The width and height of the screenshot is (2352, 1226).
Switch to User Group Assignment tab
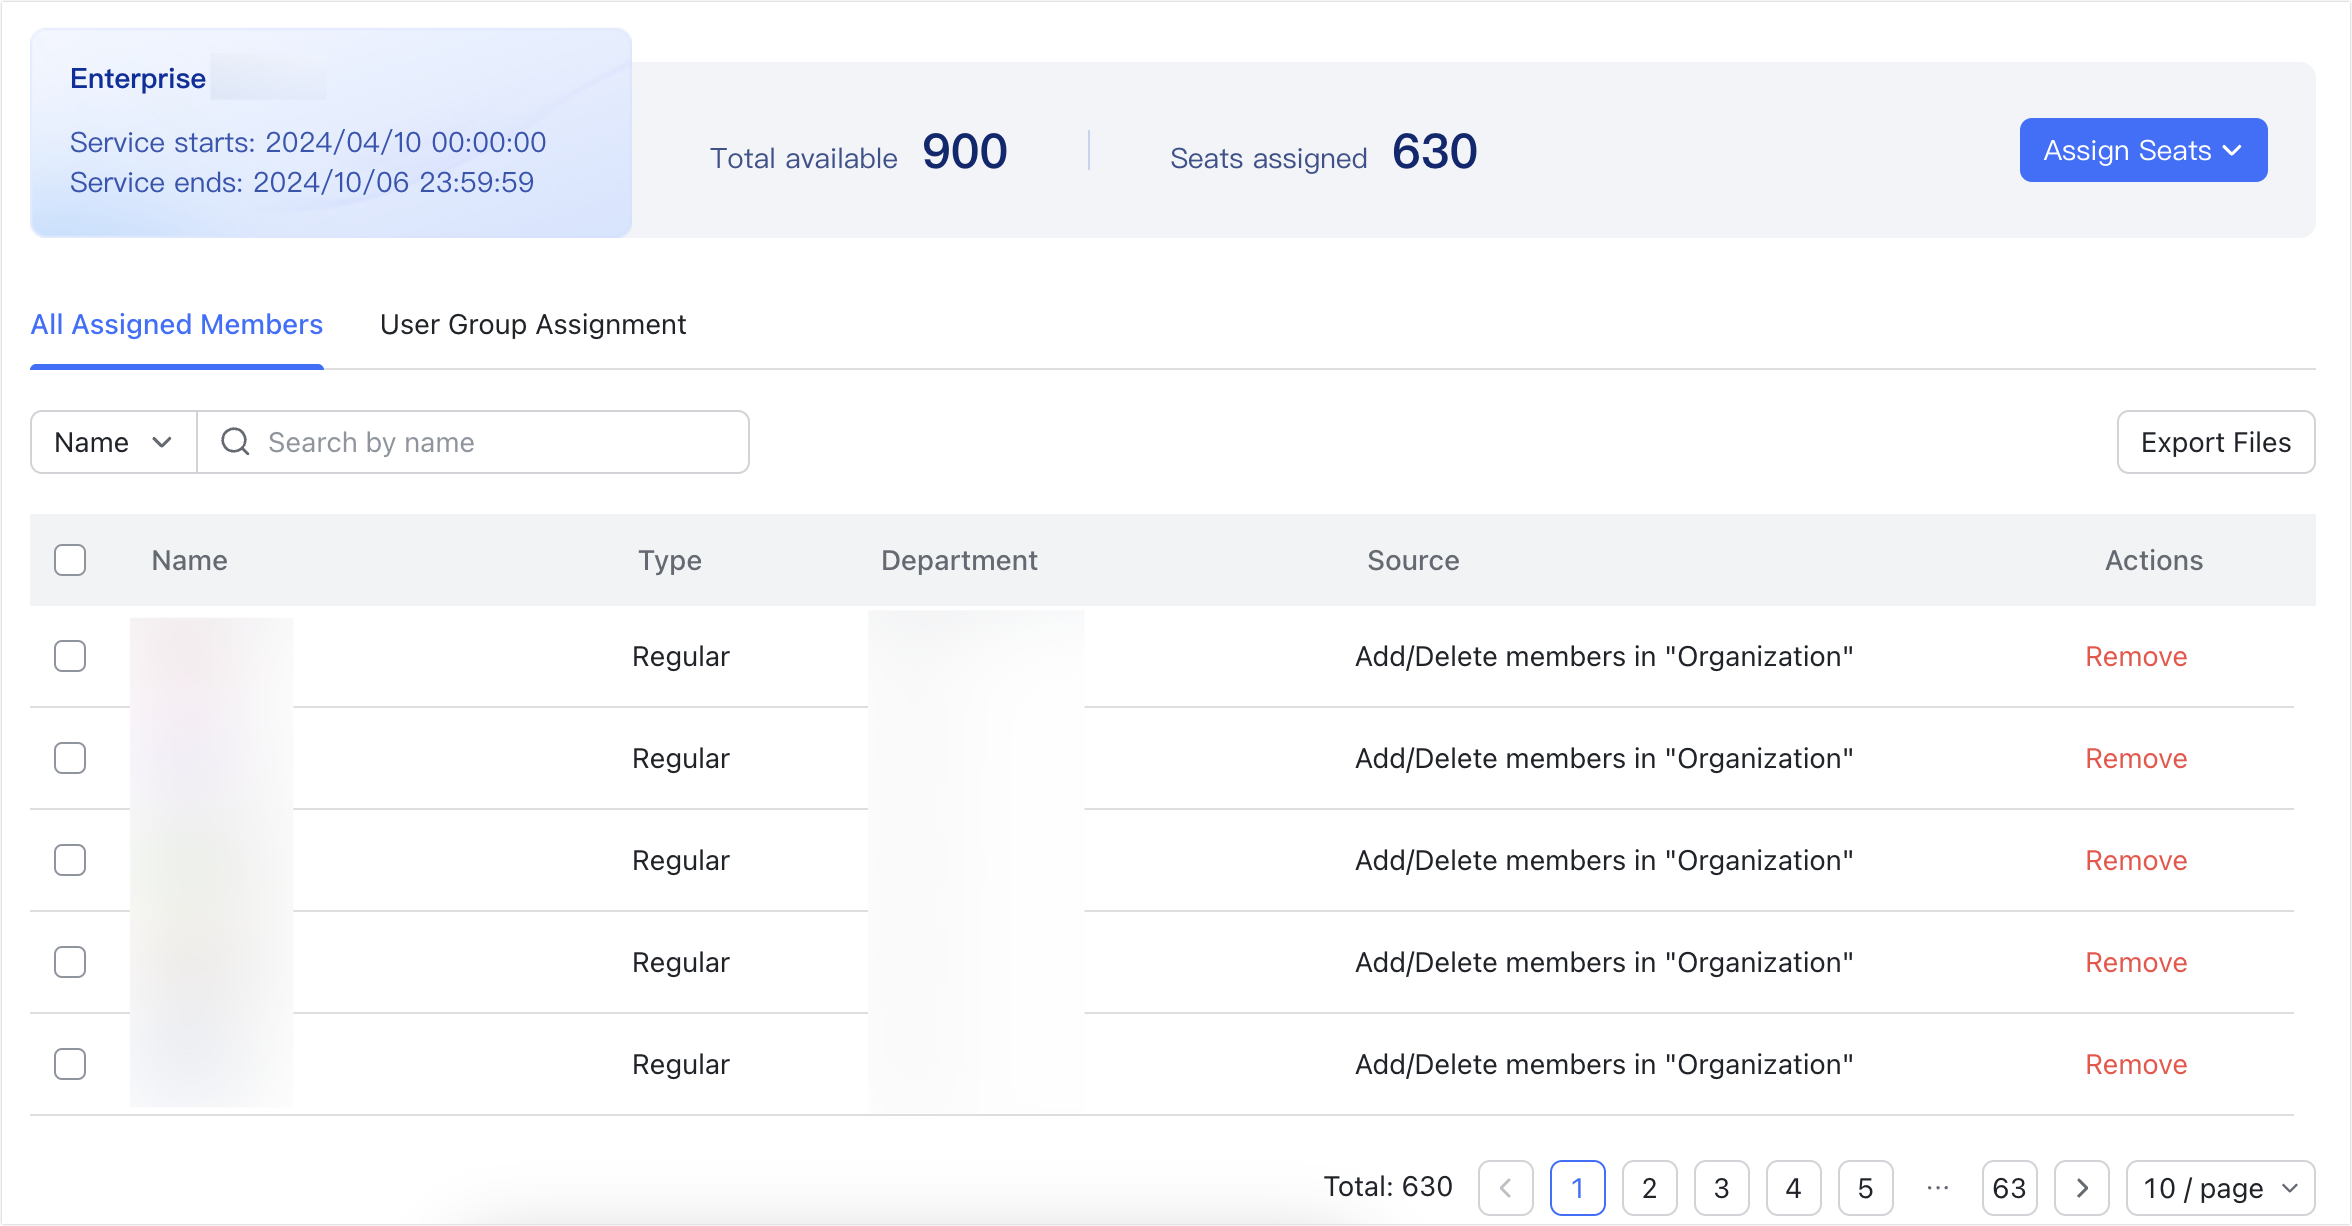[x=533, y=324]
